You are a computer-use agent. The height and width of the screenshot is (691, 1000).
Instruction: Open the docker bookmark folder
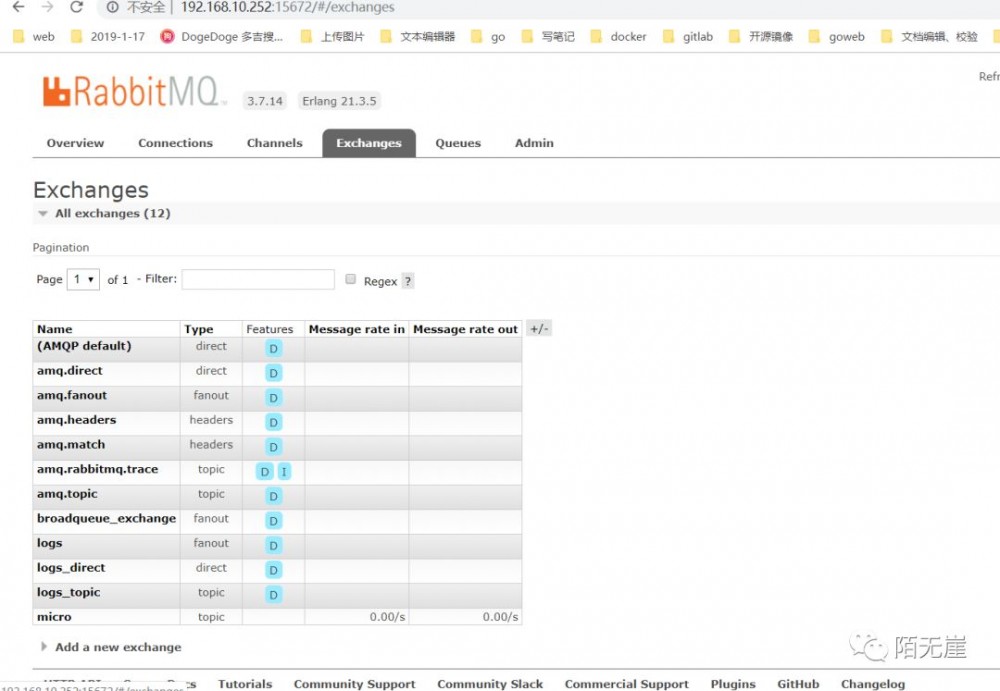(x=619, y=36)
